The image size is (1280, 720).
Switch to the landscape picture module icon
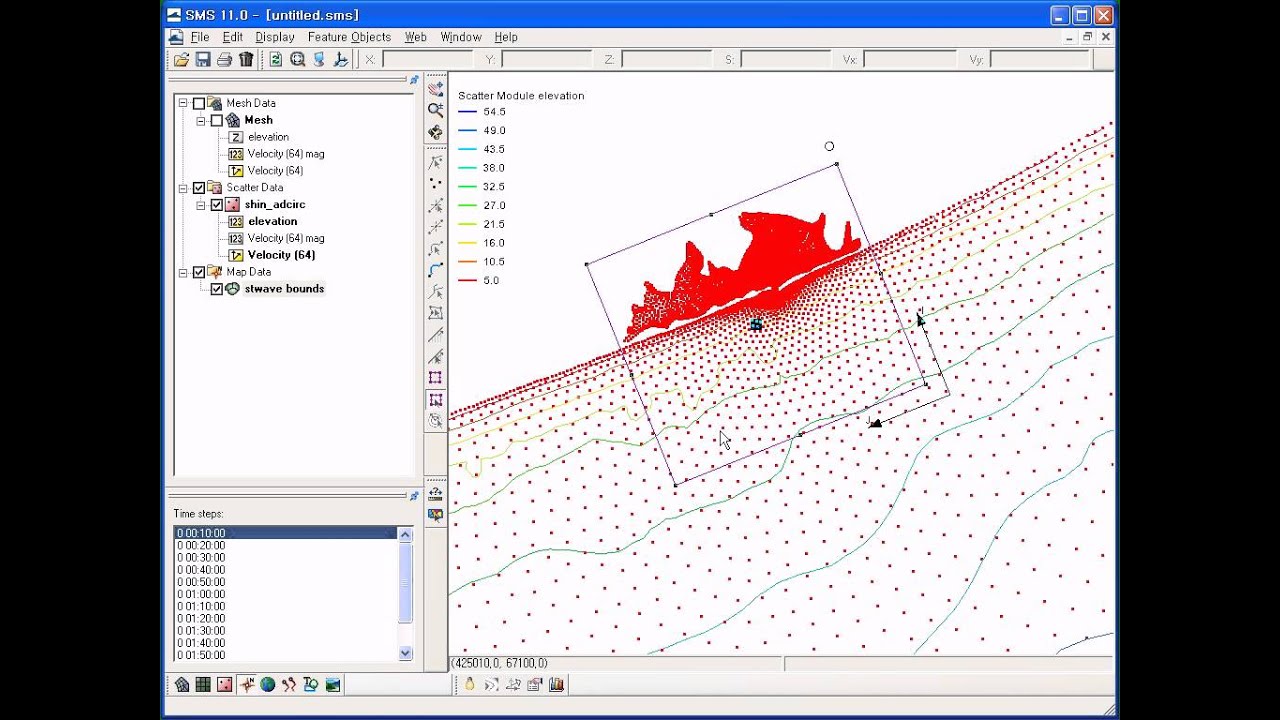[x=333, y=685]
